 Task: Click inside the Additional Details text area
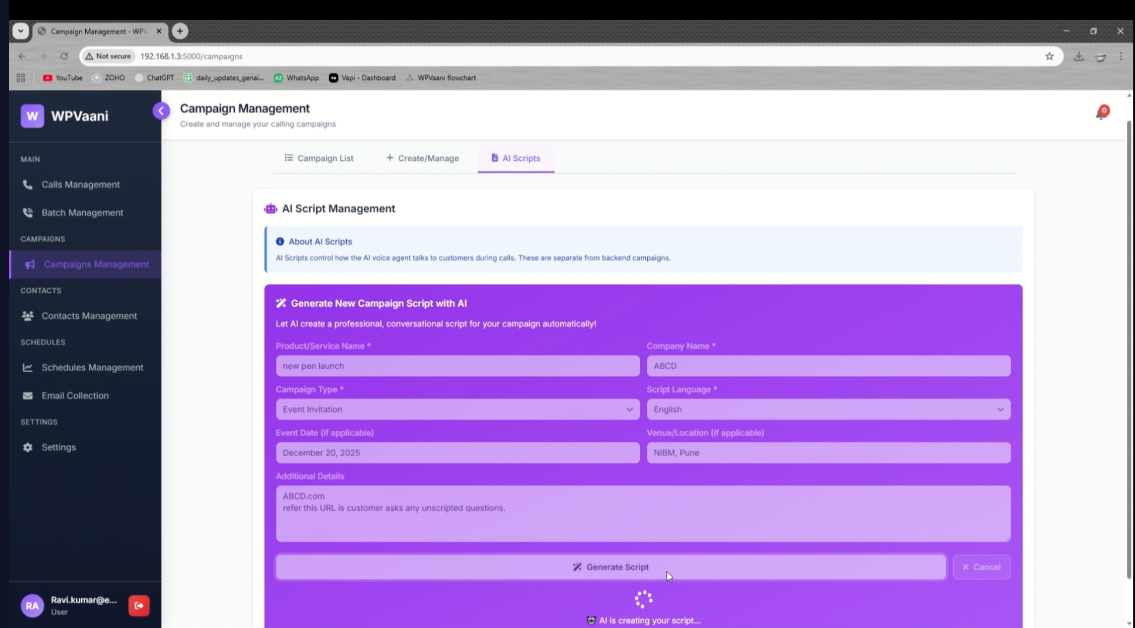(x=643, y=513)
